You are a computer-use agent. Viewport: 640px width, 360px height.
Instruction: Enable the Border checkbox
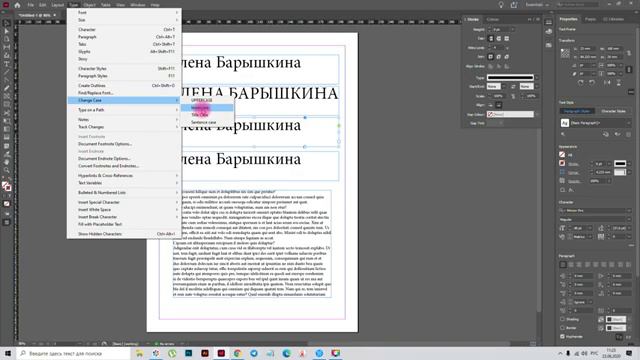(562, 328)
